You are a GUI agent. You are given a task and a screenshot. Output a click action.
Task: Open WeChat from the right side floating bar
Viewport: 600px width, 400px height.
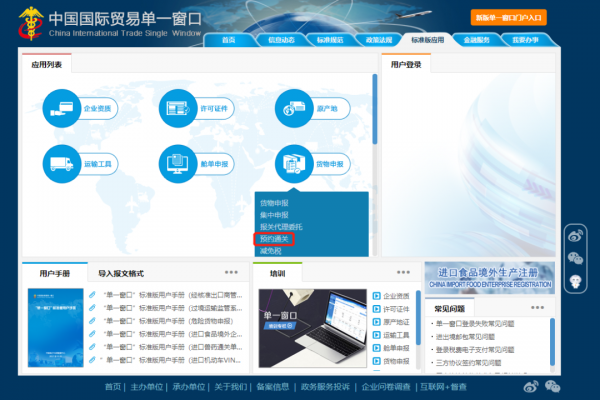[575, 259]
